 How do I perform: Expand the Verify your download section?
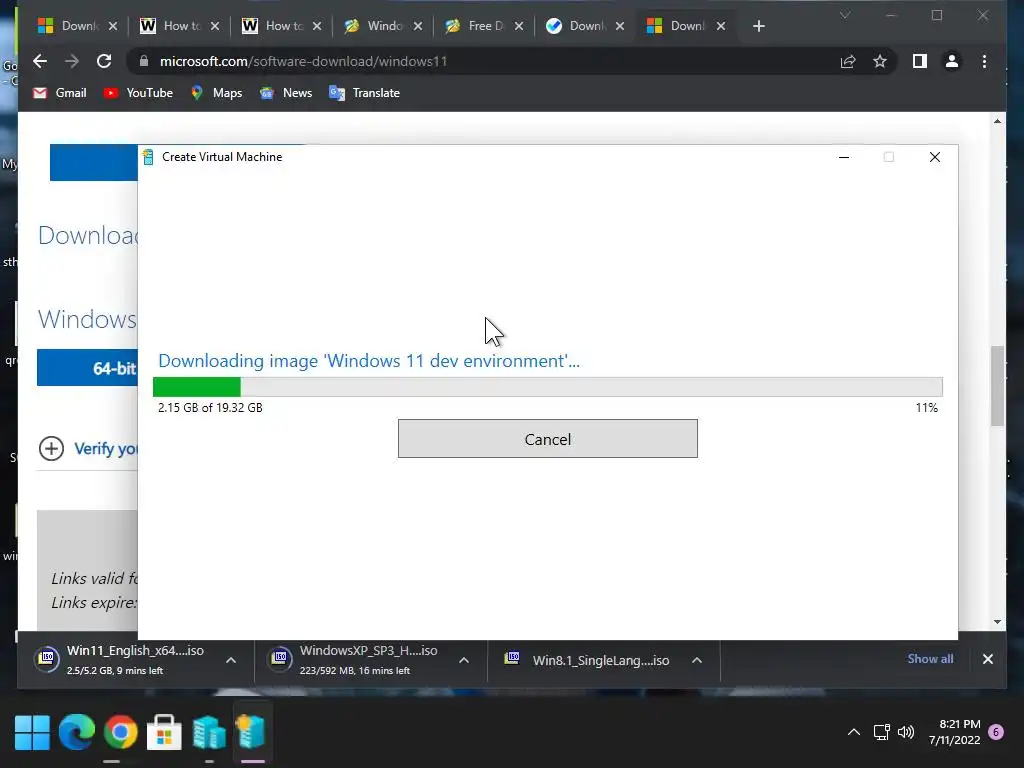(88, 449)
